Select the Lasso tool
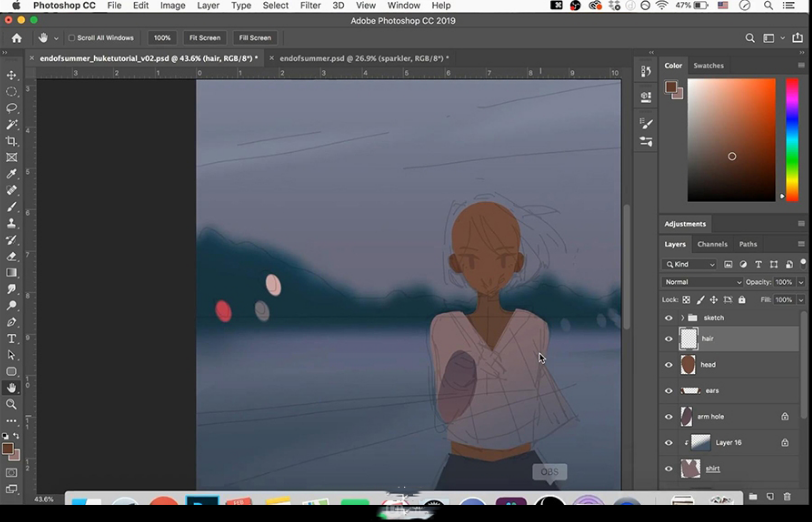 pos(12,108)
